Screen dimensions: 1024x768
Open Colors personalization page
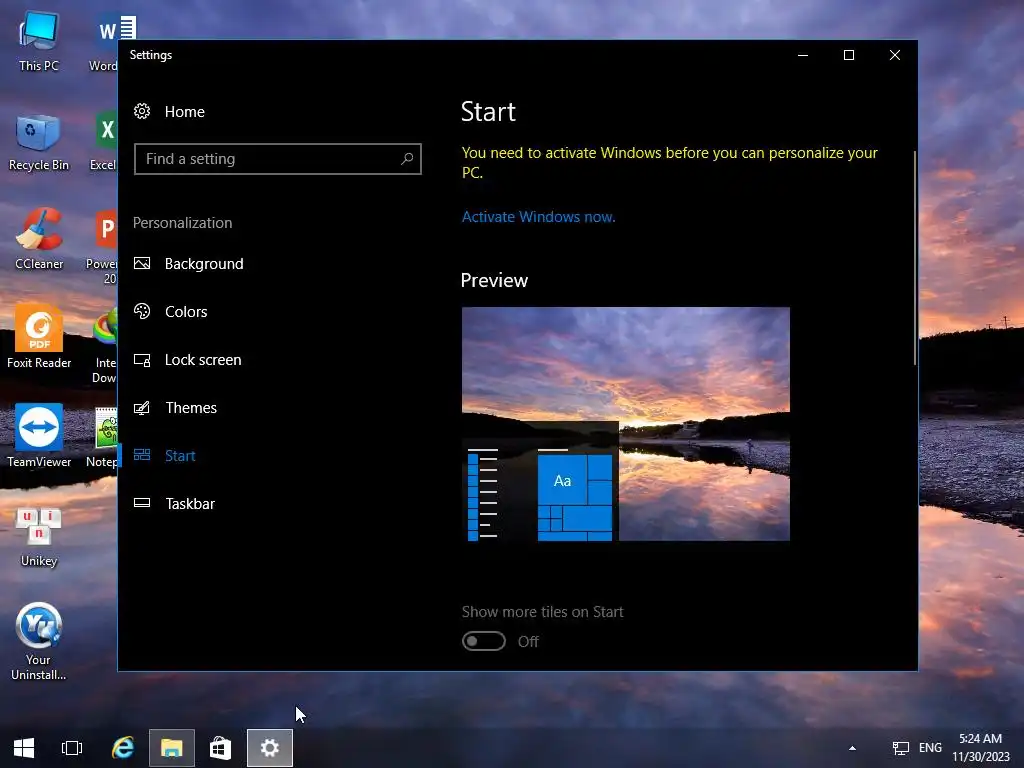[x=186, y=312]
